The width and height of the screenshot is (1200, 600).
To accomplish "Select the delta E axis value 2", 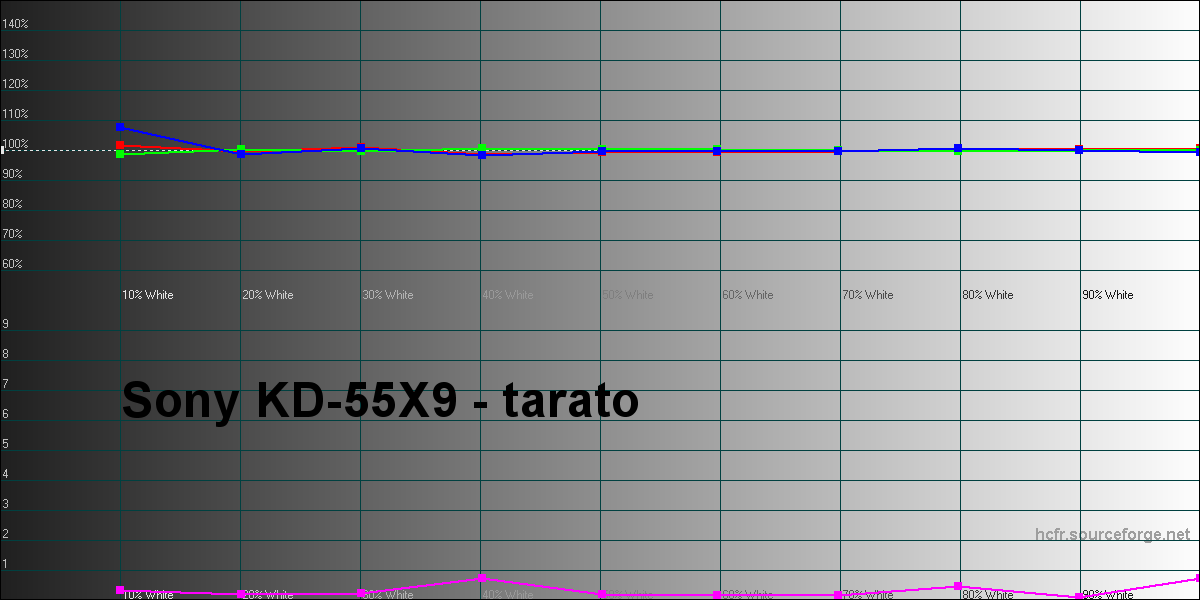I will pyautogui.click(x=6, y=534).
